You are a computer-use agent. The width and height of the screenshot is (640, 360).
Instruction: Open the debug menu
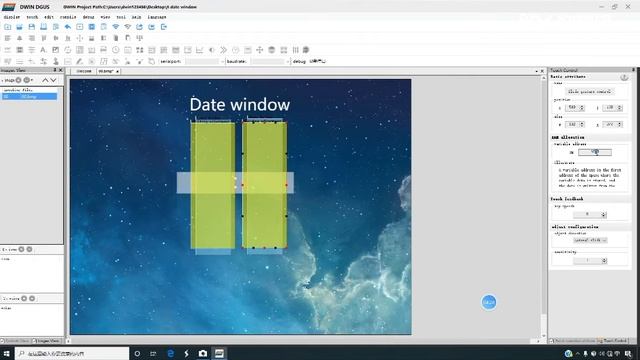coord(89,17)
